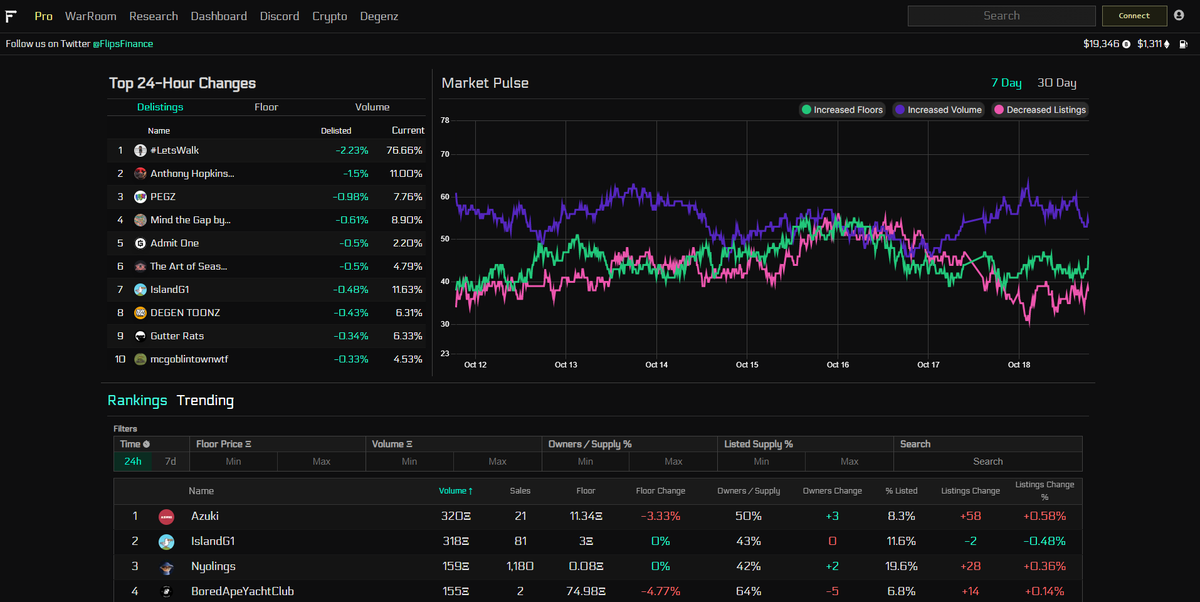Click the Floor Price Min input
The width and height of the screenshot is (1200, 602).
pyautogui.click(x=233, y=461)
